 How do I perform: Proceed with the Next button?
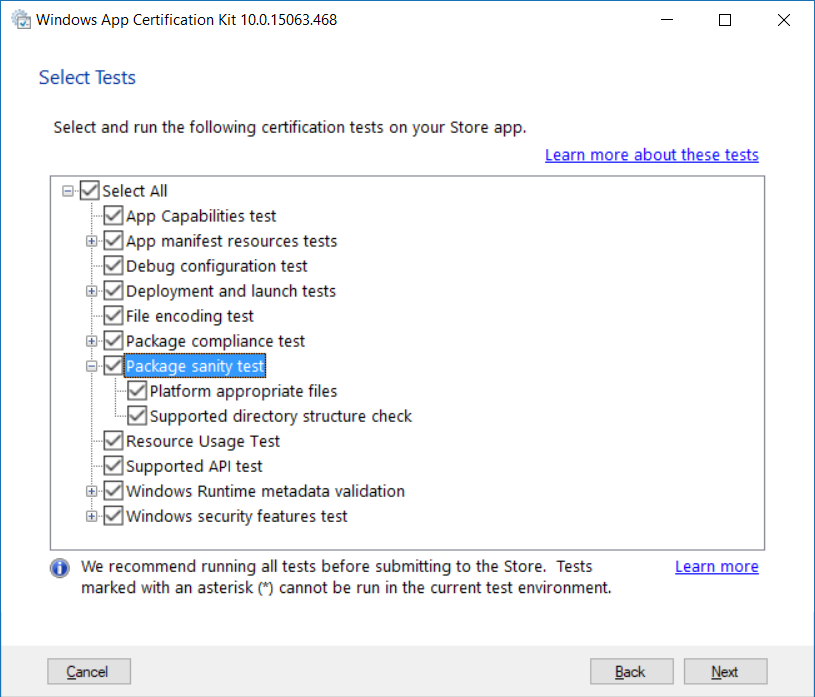point(726,672)
